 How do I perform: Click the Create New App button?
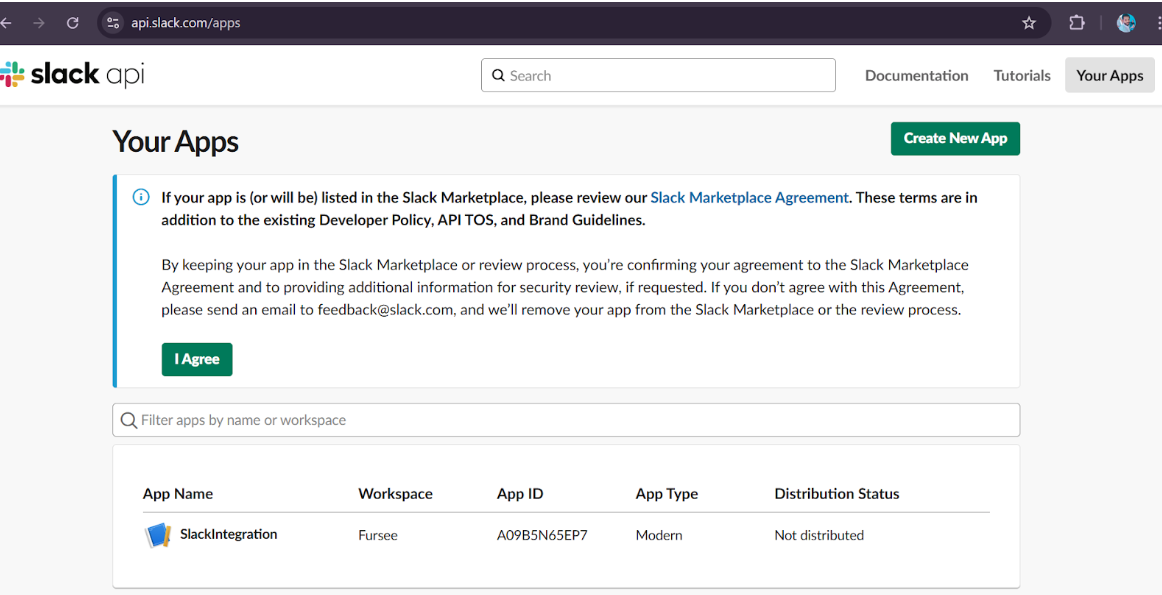tap(955, 139)
